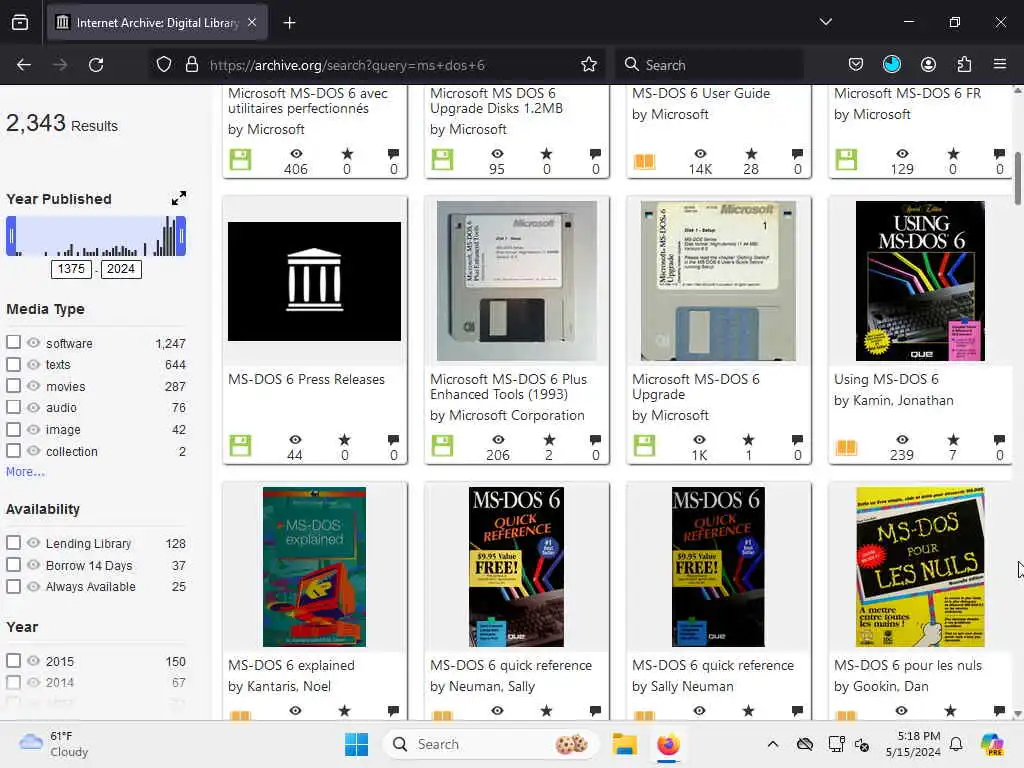View site security lock information
Image resolution: width=1024 pixels, height=768 pixels.
click(191, 65)
